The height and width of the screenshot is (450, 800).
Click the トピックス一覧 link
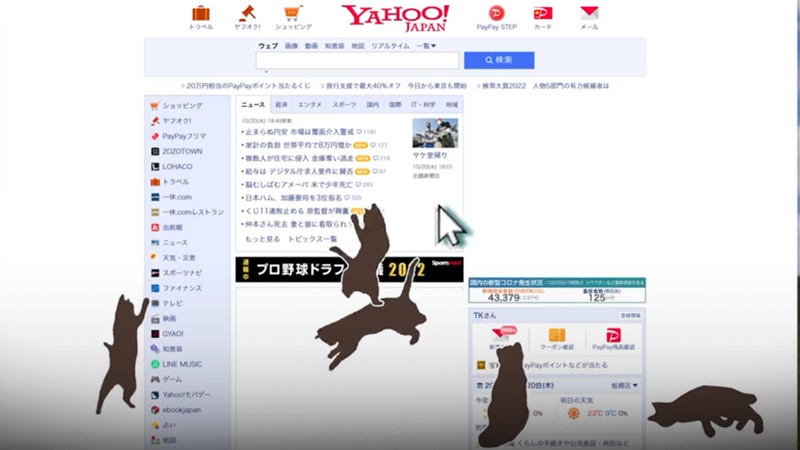click(312, 239)
